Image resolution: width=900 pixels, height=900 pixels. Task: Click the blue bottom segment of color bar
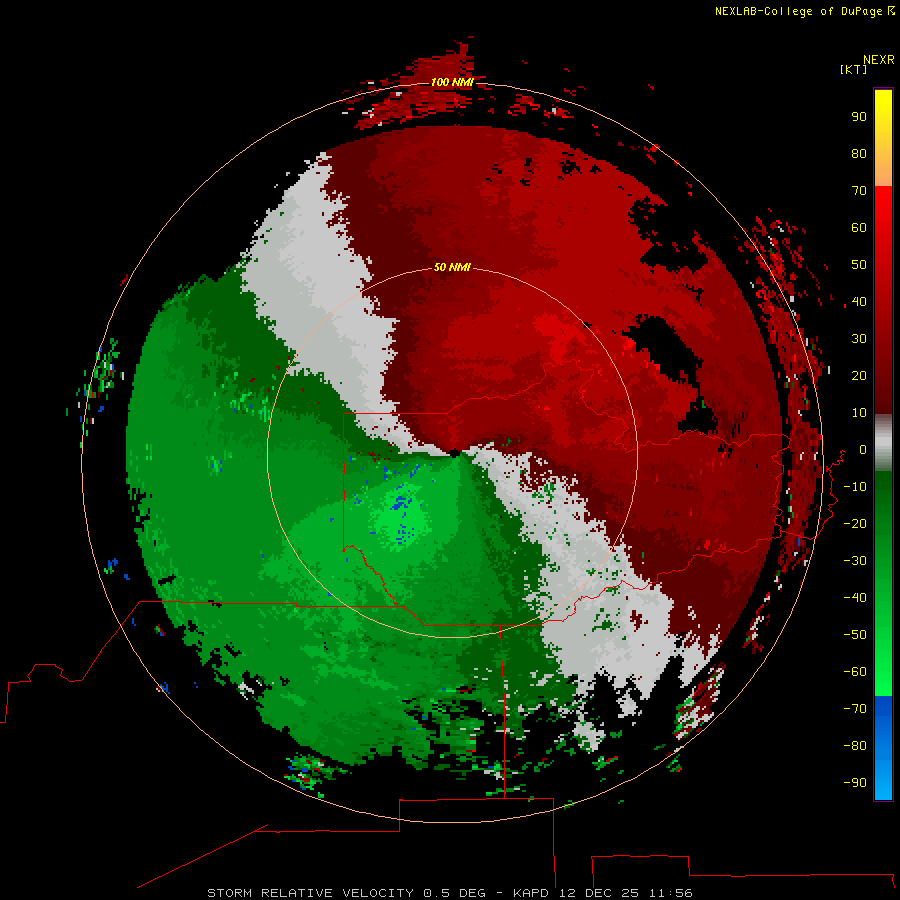[x=883, y=747]
